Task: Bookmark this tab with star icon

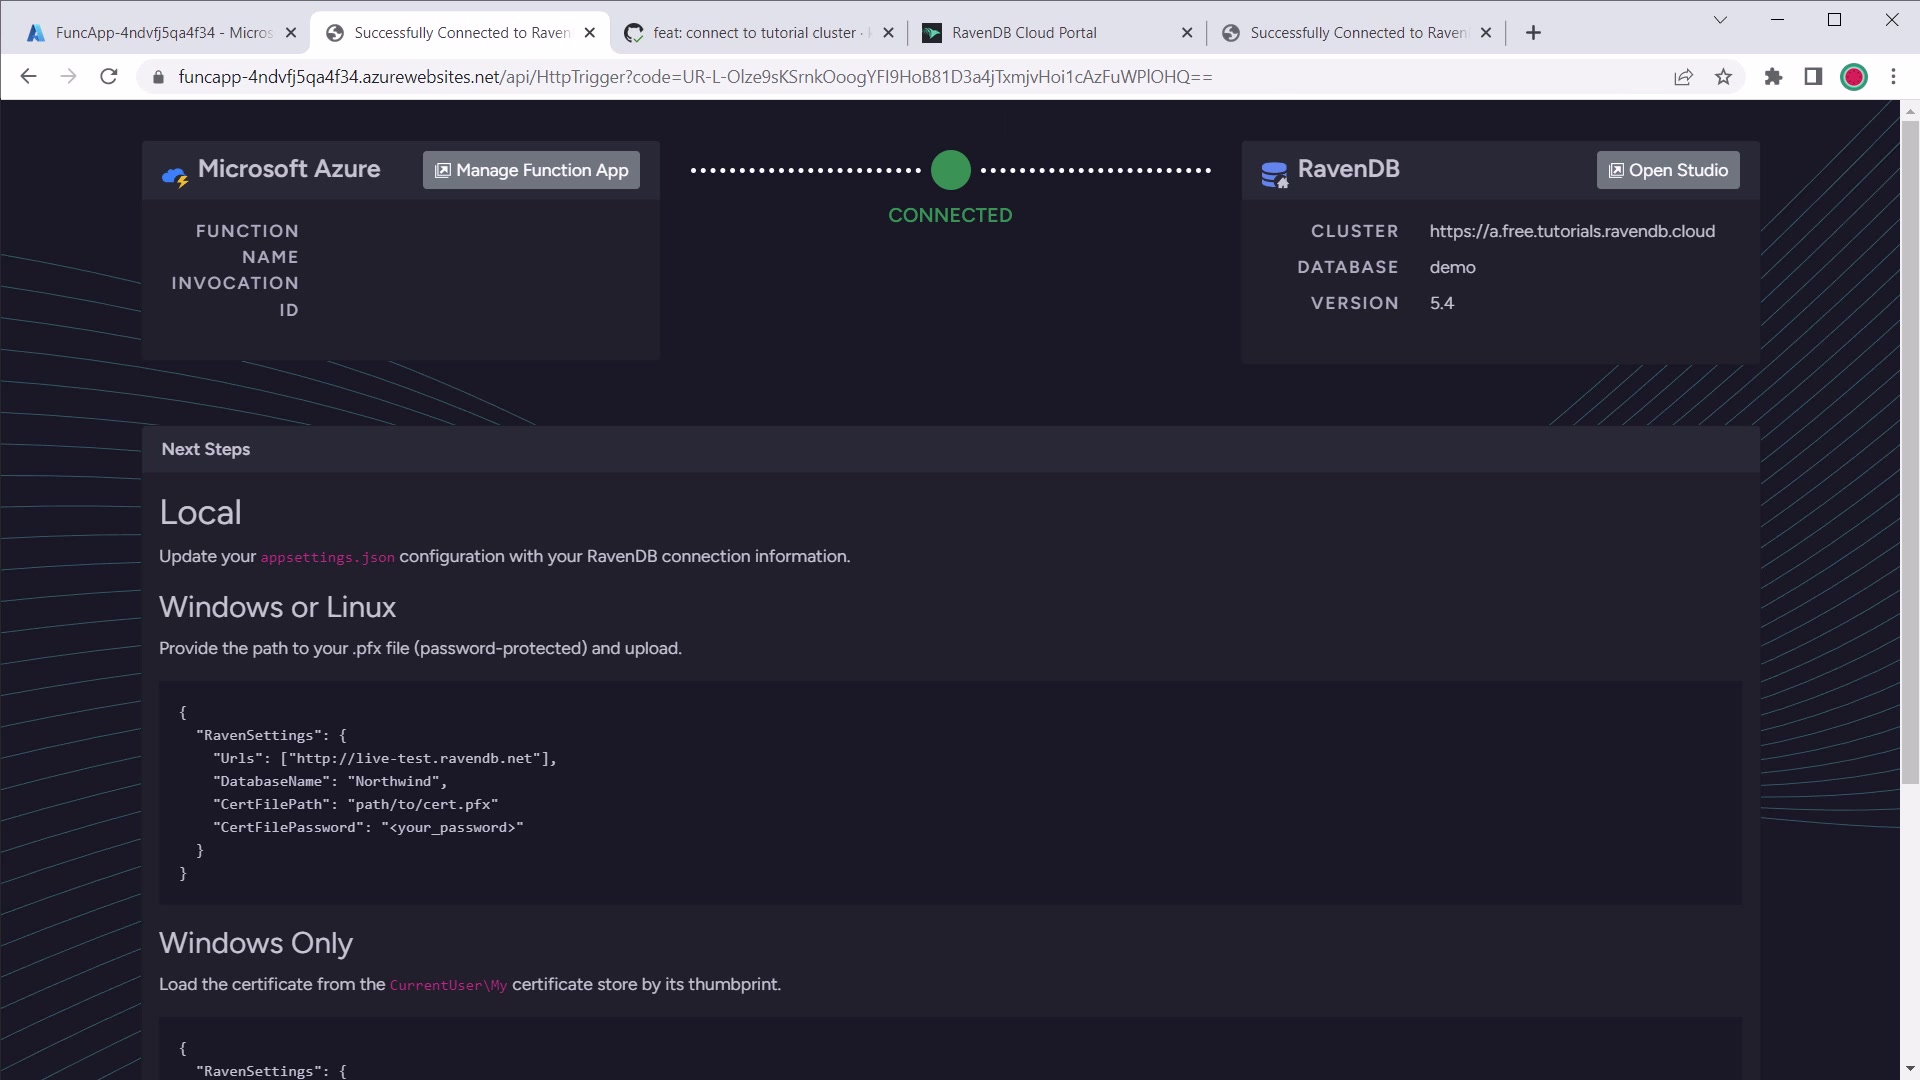Action: click(x=1723, y=77)
